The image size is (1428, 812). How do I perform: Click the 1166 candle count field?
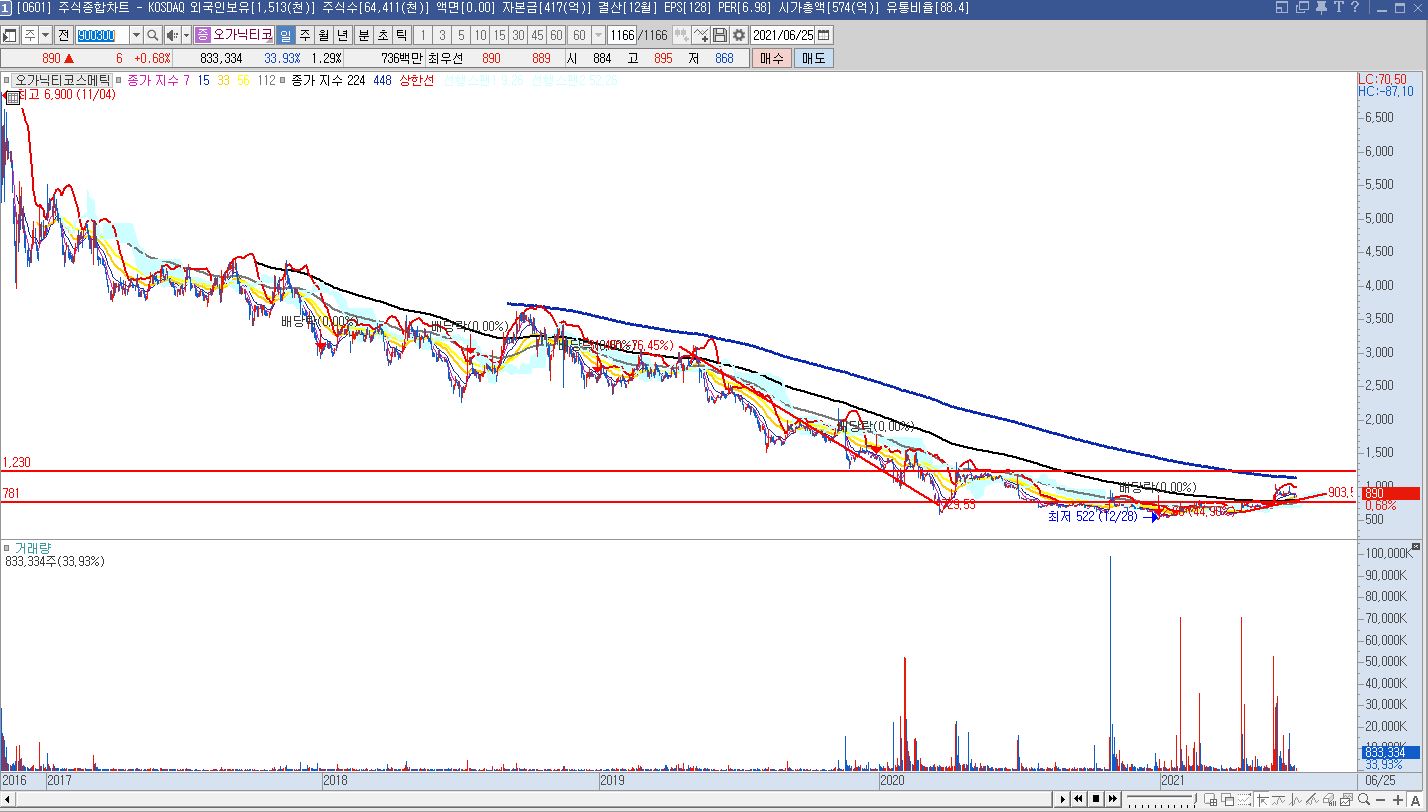click(621, 35)
